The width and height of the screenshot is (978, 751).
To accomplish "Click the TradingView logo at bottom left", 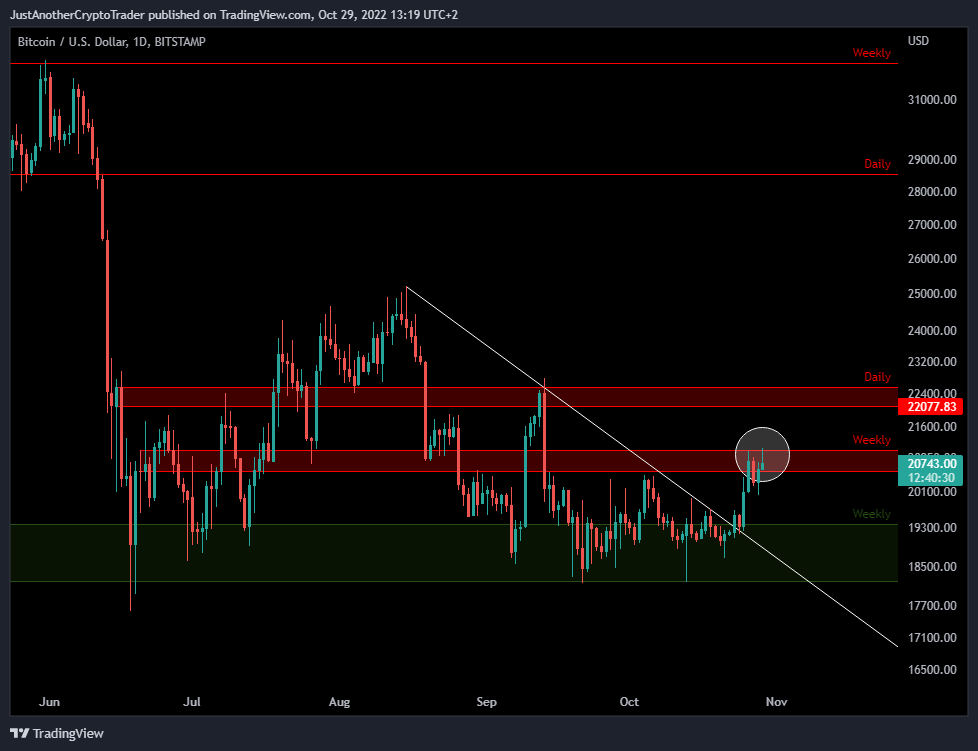I will click(57, 734).
